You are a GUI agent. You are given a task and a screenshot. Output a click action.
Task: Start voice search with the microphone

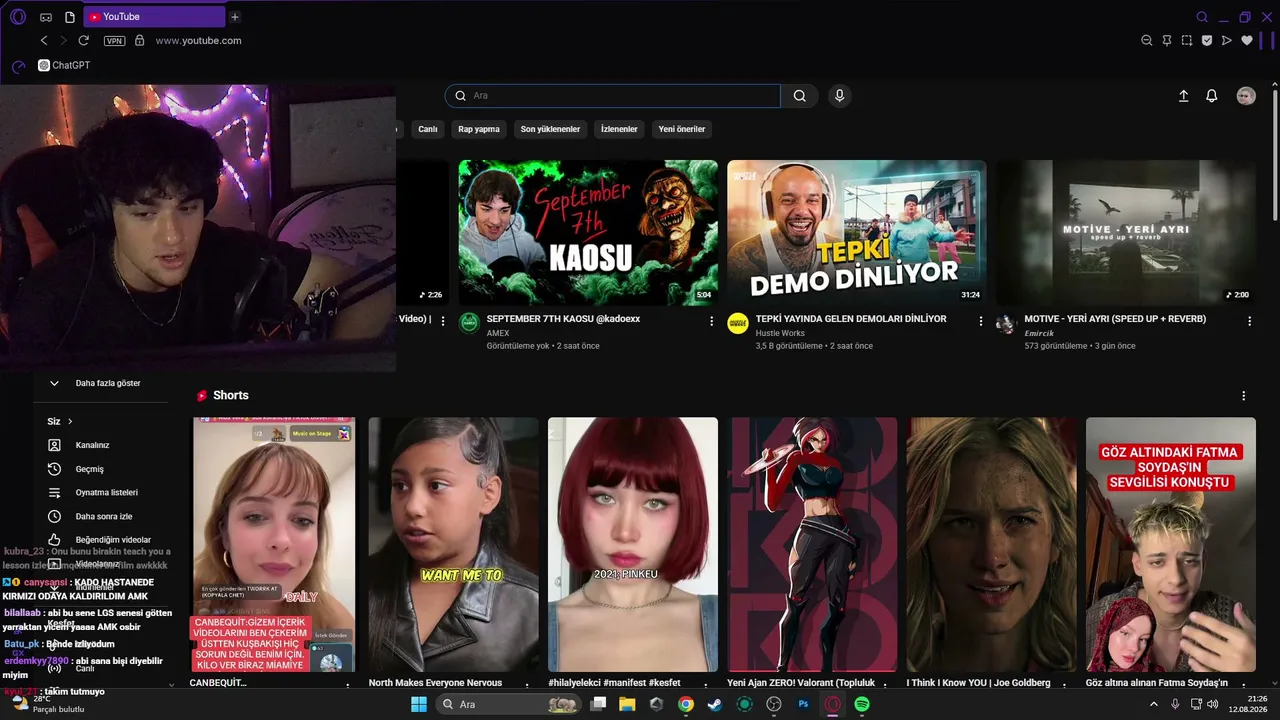839,96
